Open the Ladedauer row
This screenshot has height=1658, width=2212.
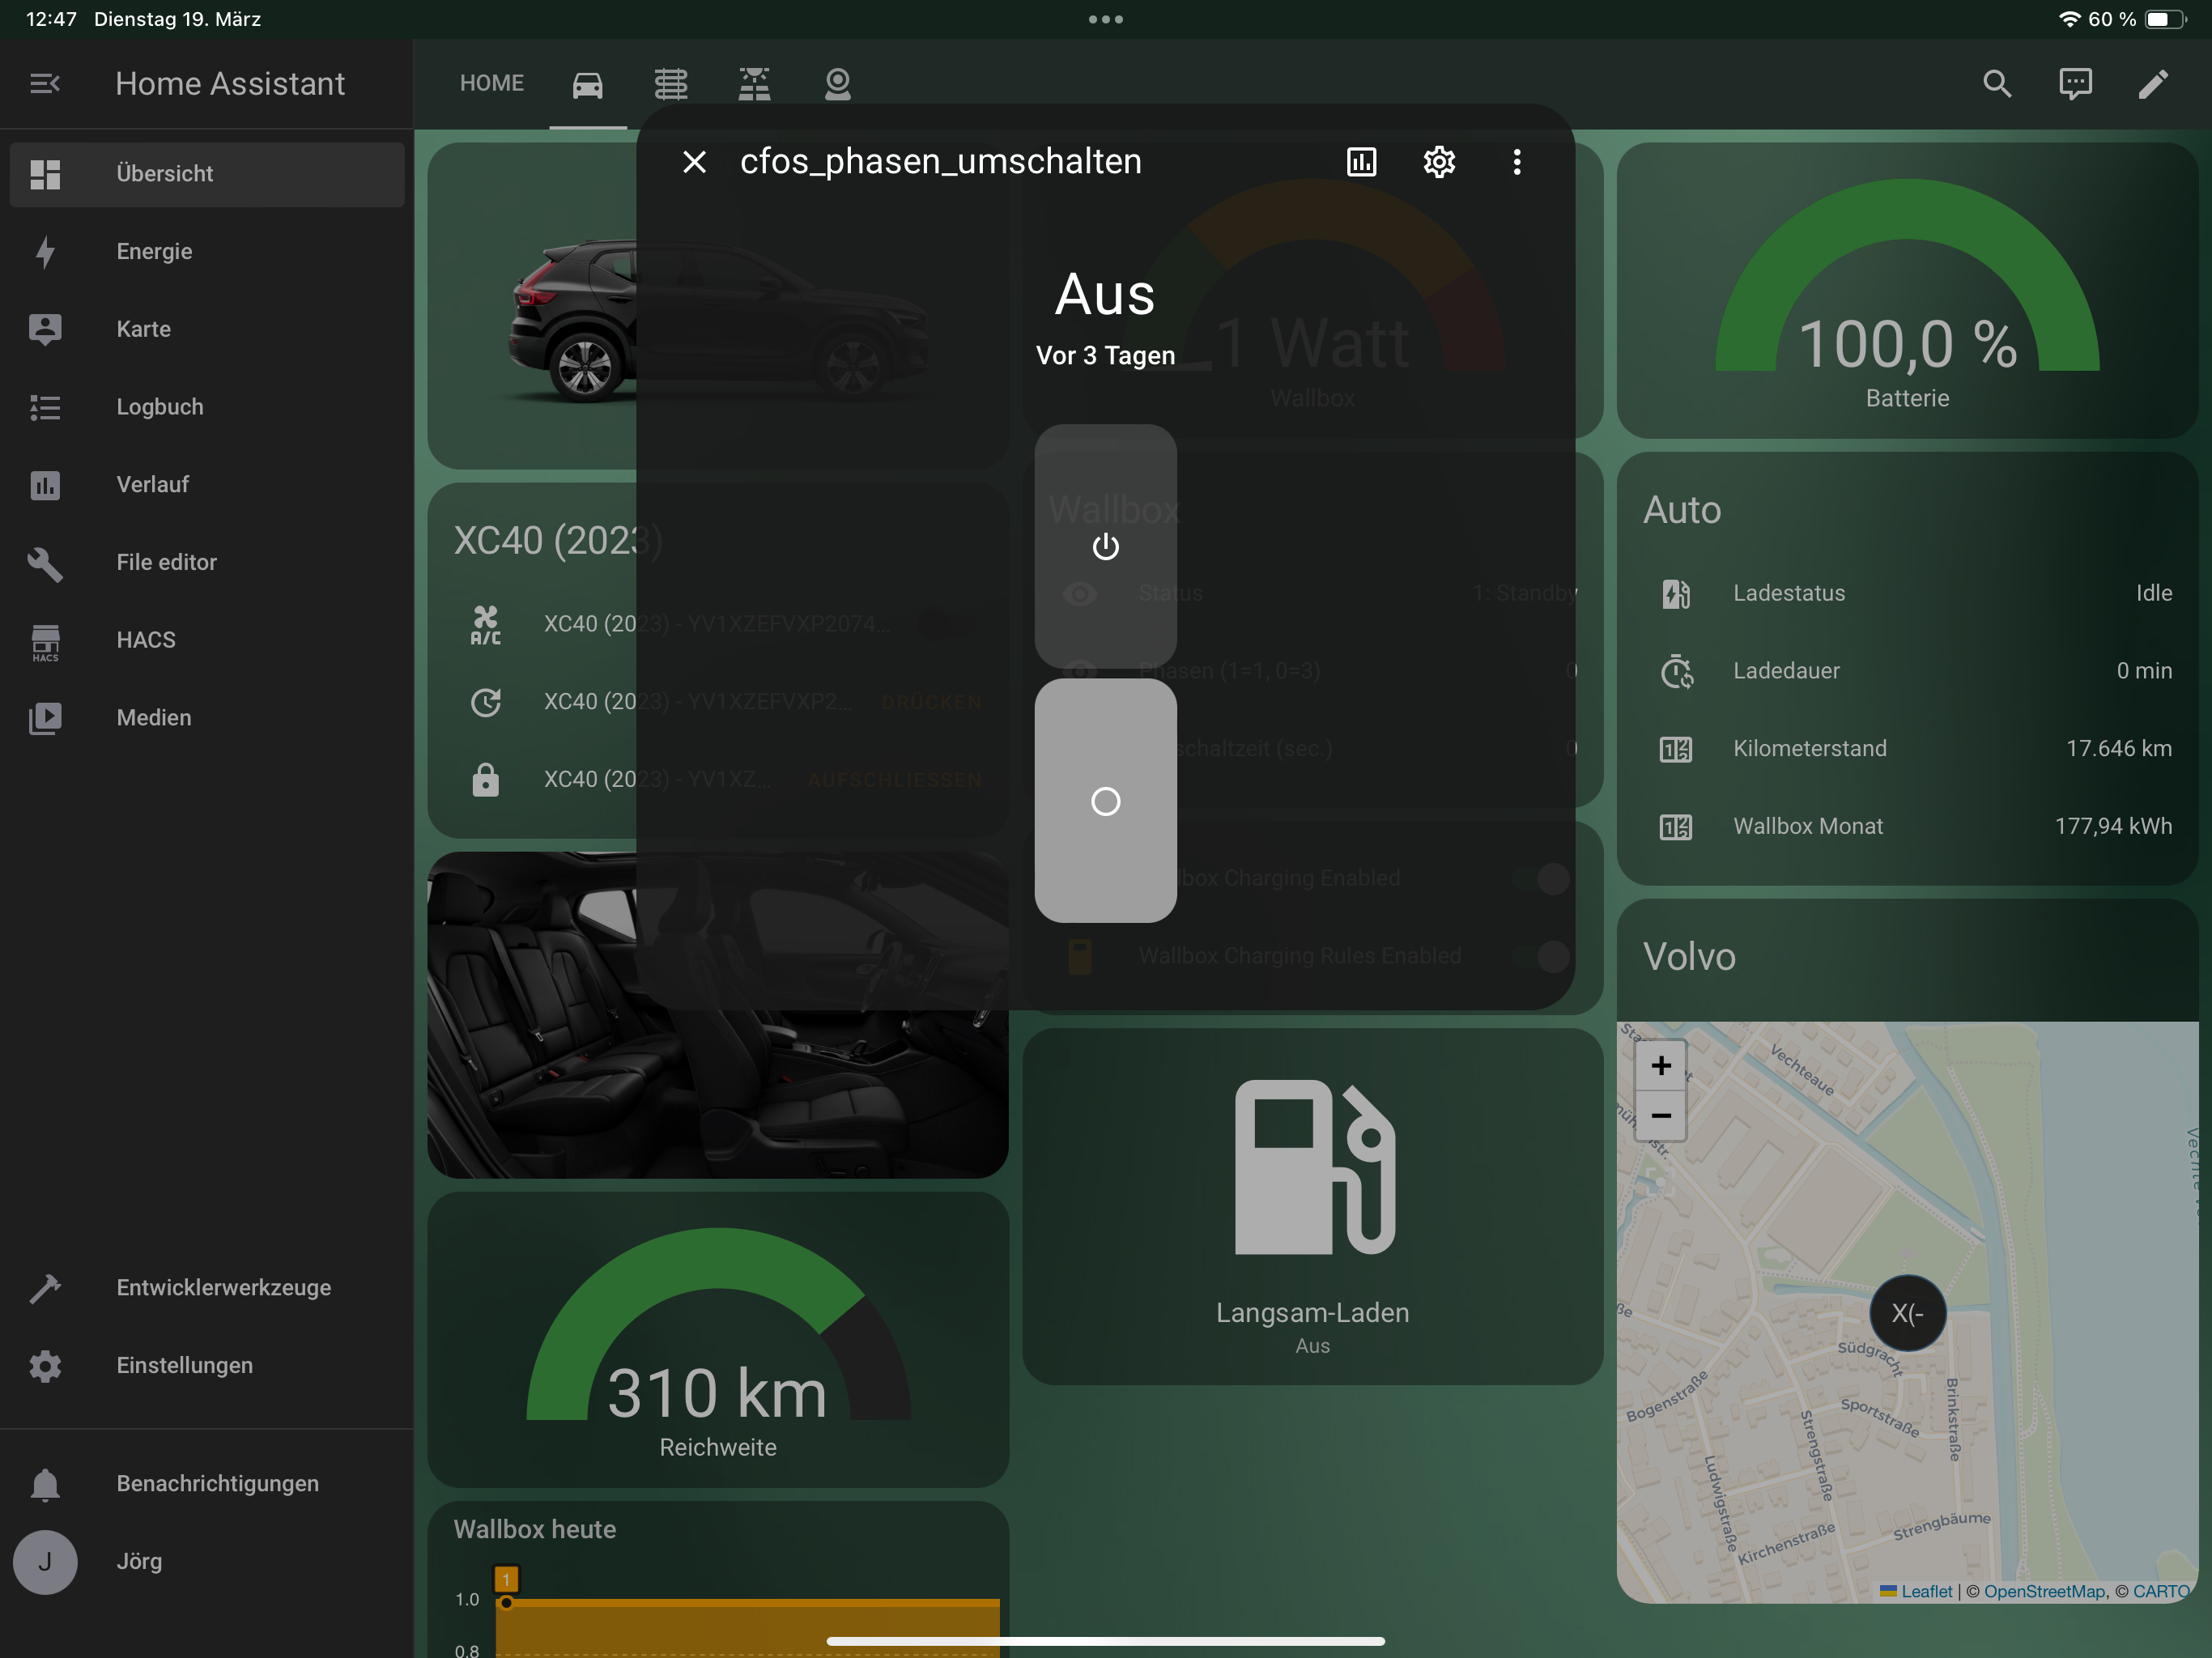[1907, 672]
